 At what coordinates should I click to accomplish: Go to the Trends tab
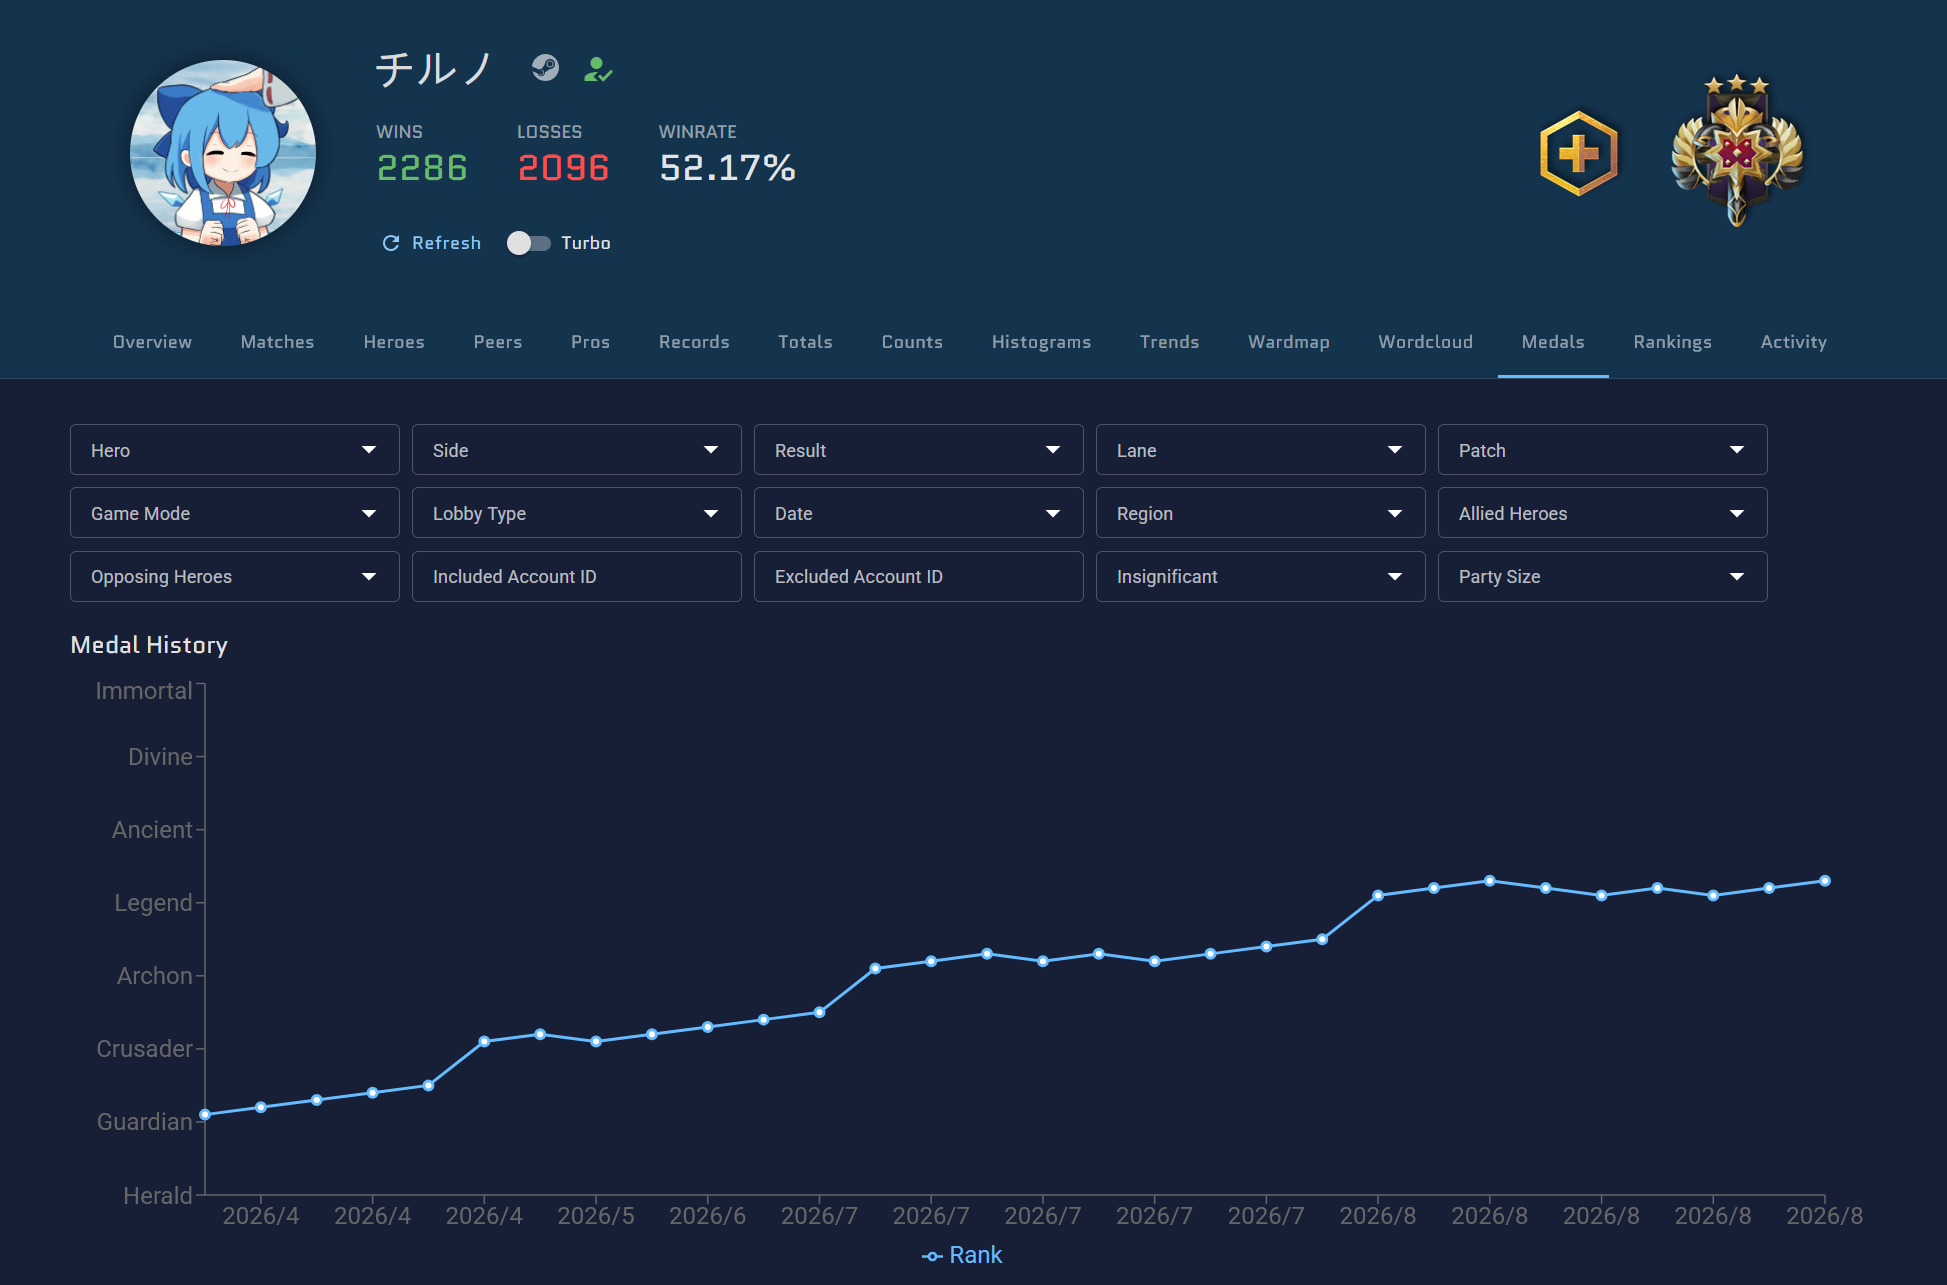1169,342
